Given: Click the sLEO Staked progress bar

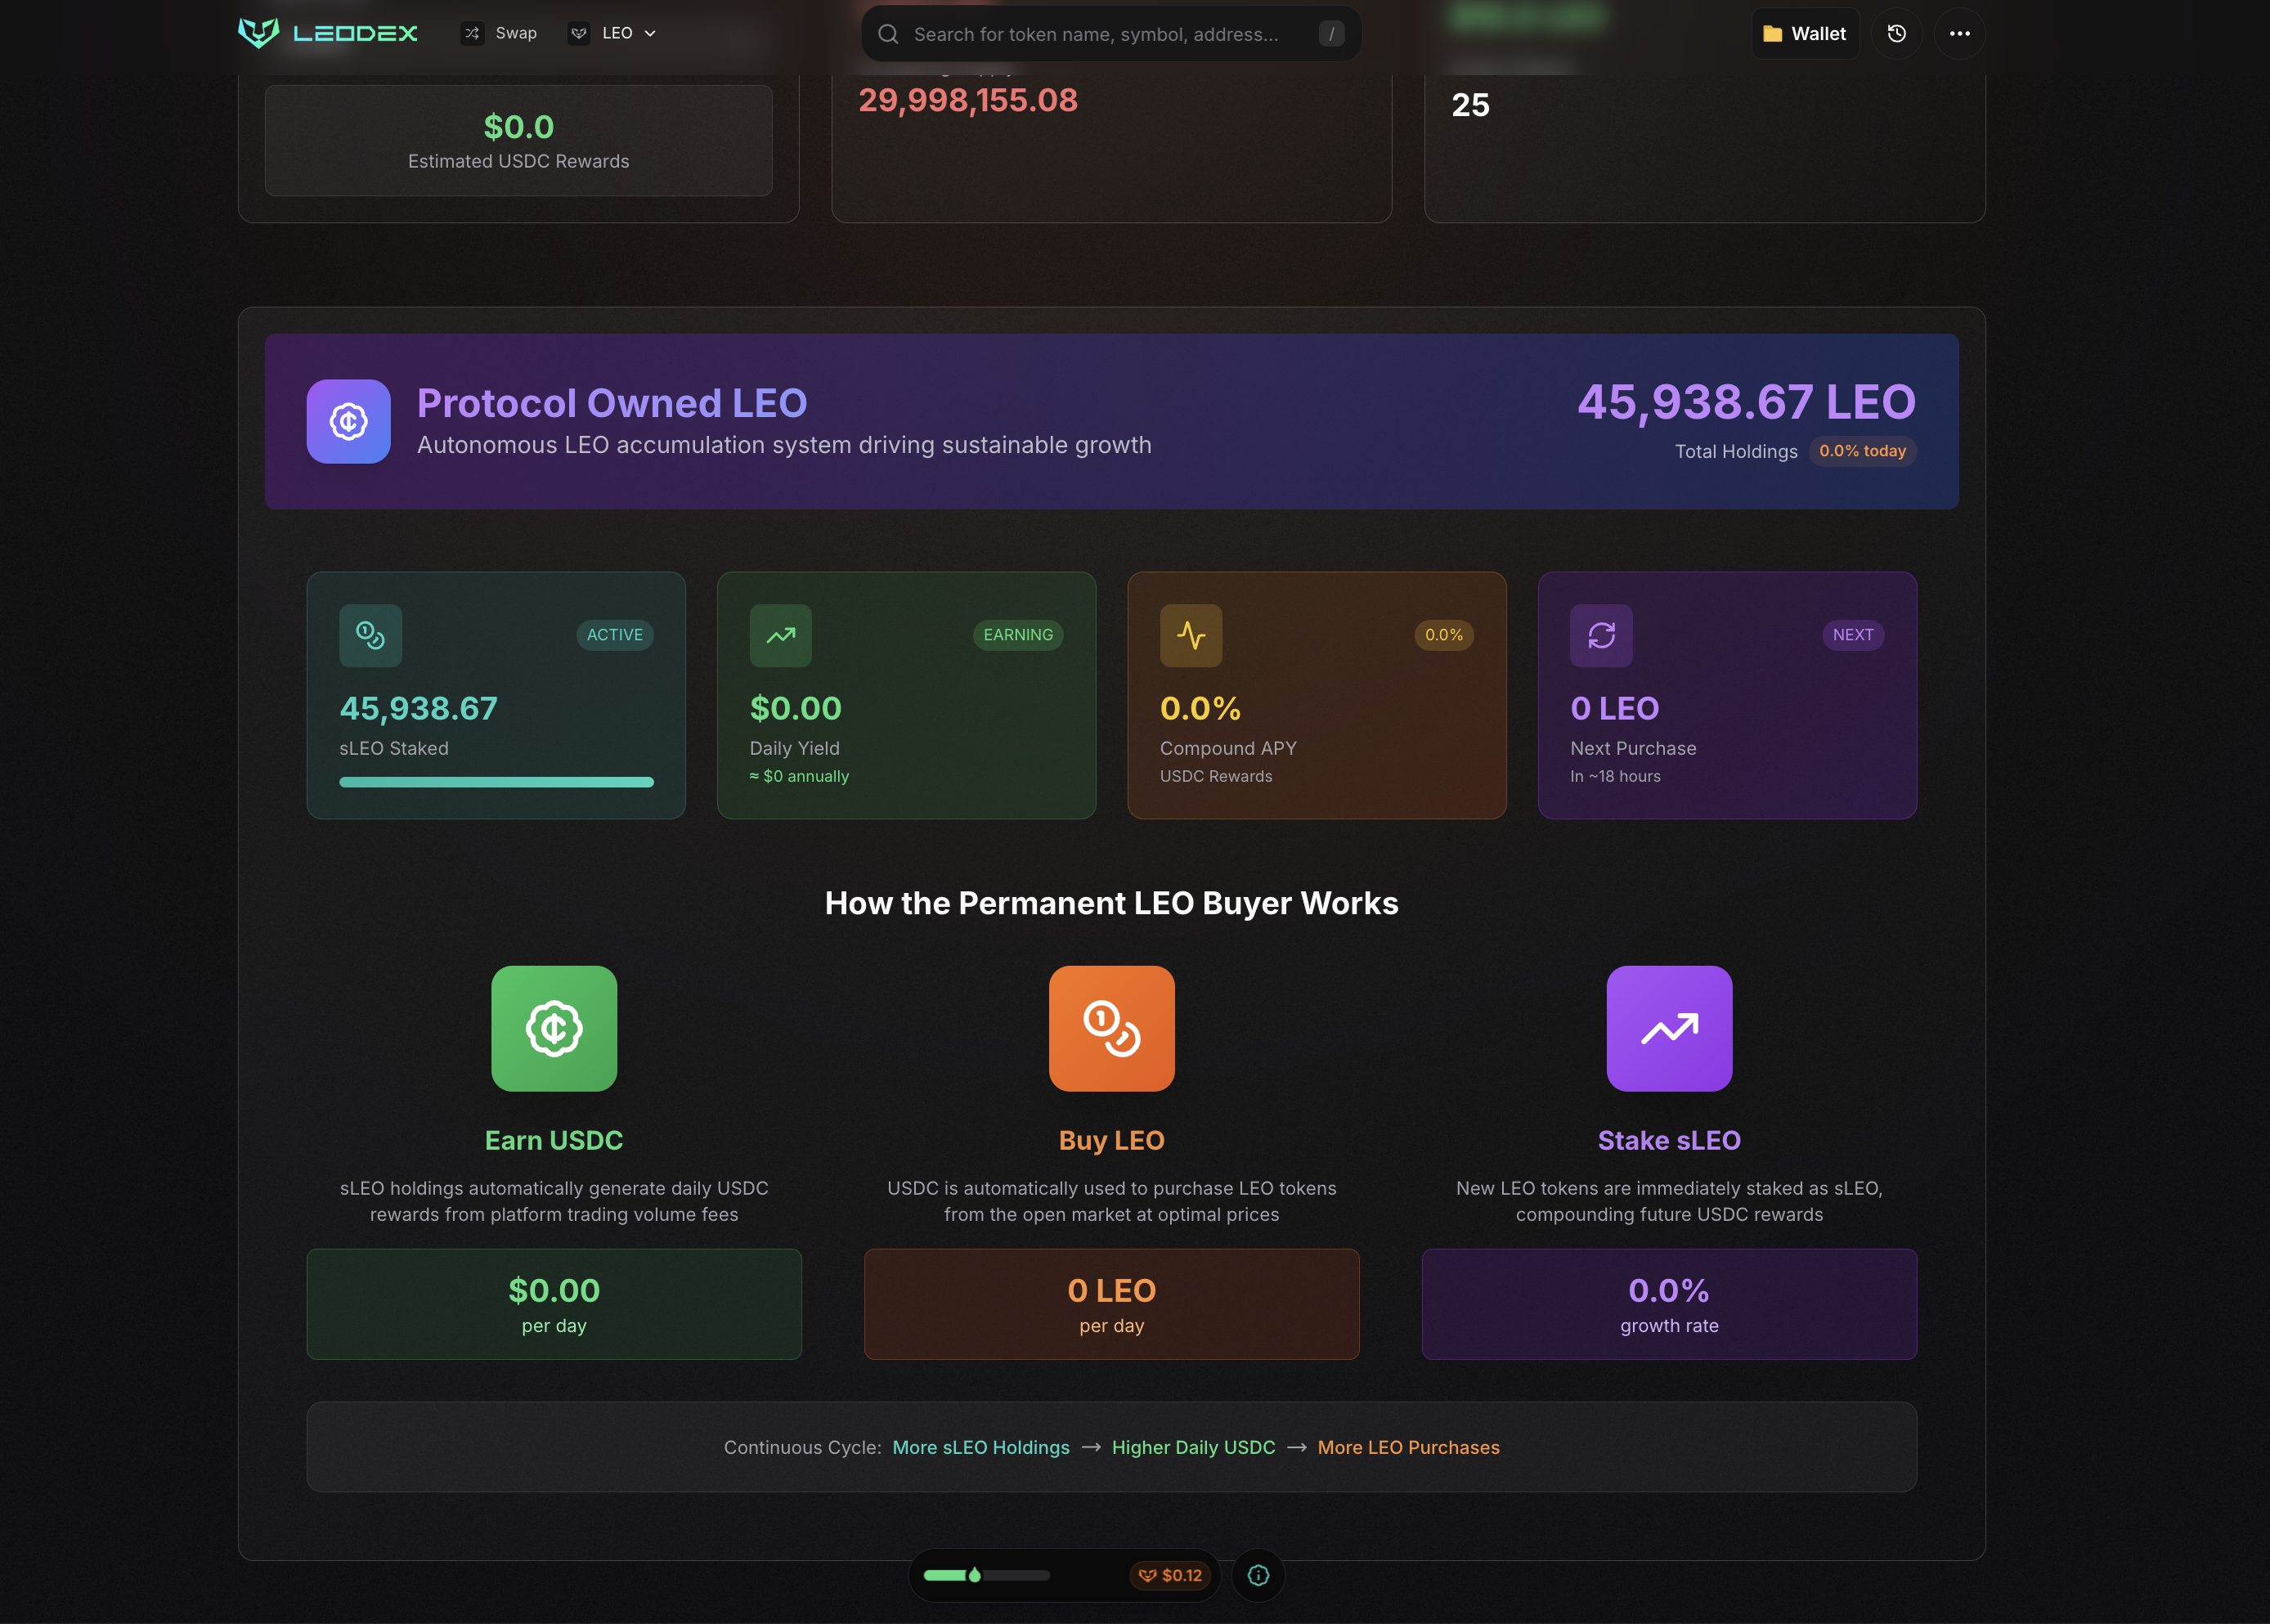Looking at the screenshot, I should click(496, 782).
